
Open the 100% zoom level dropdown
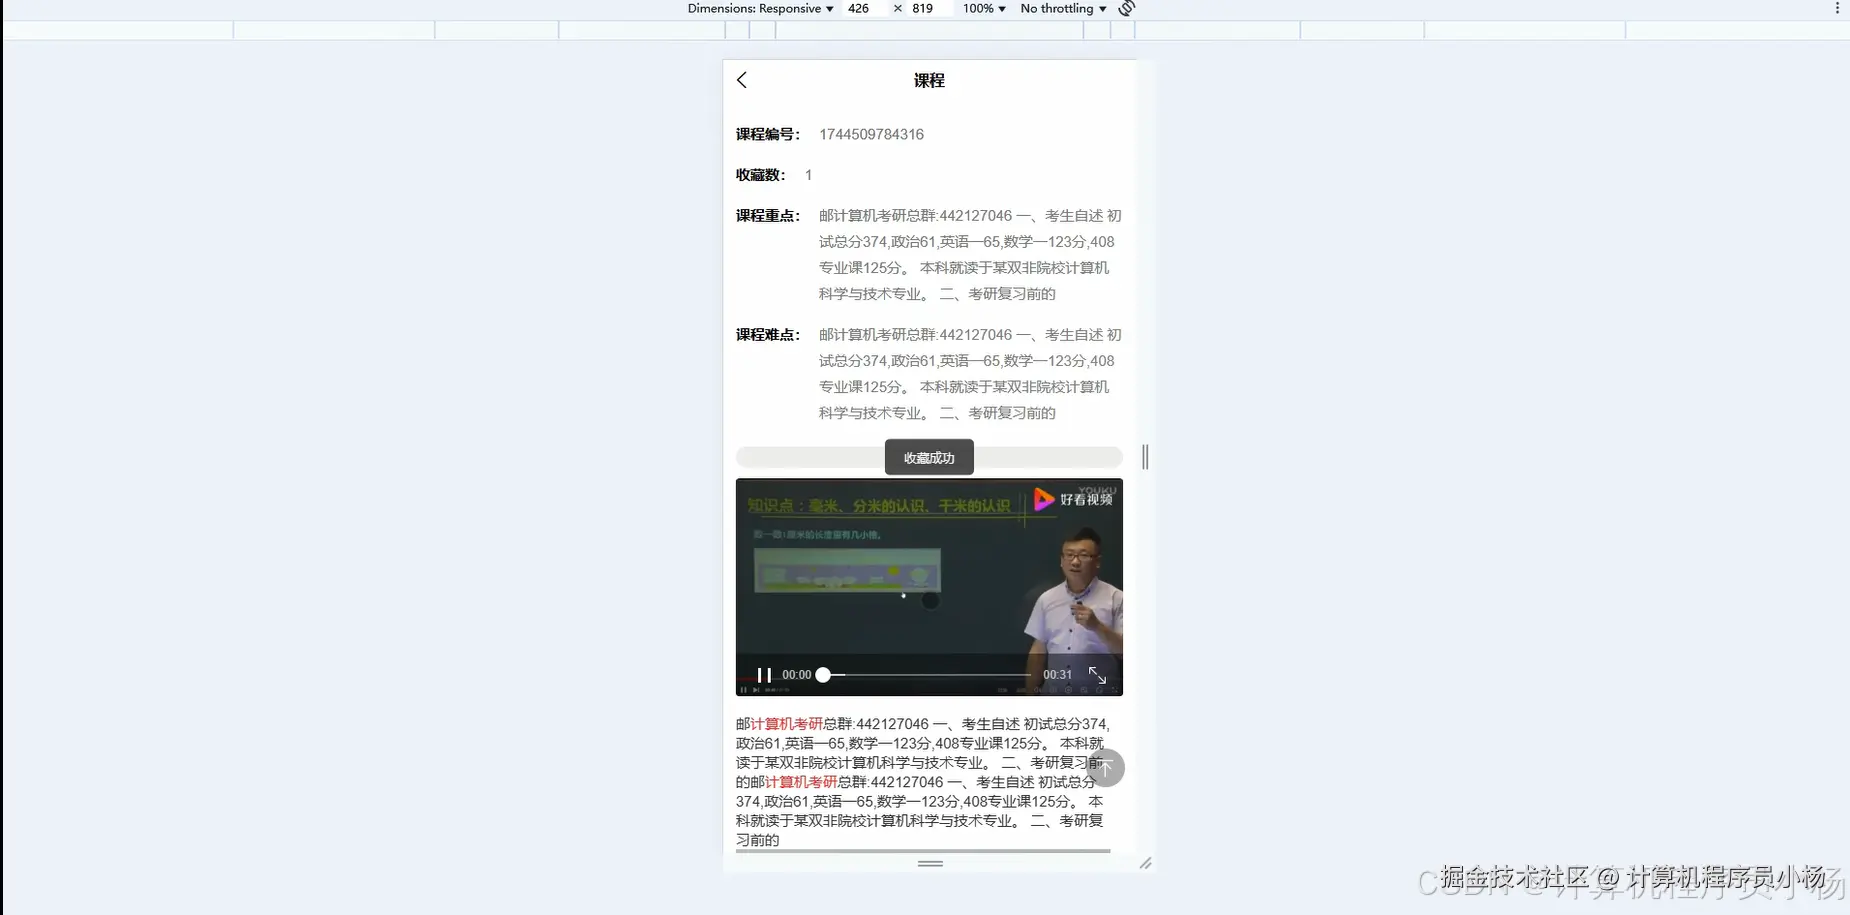(x=983, y=8)
